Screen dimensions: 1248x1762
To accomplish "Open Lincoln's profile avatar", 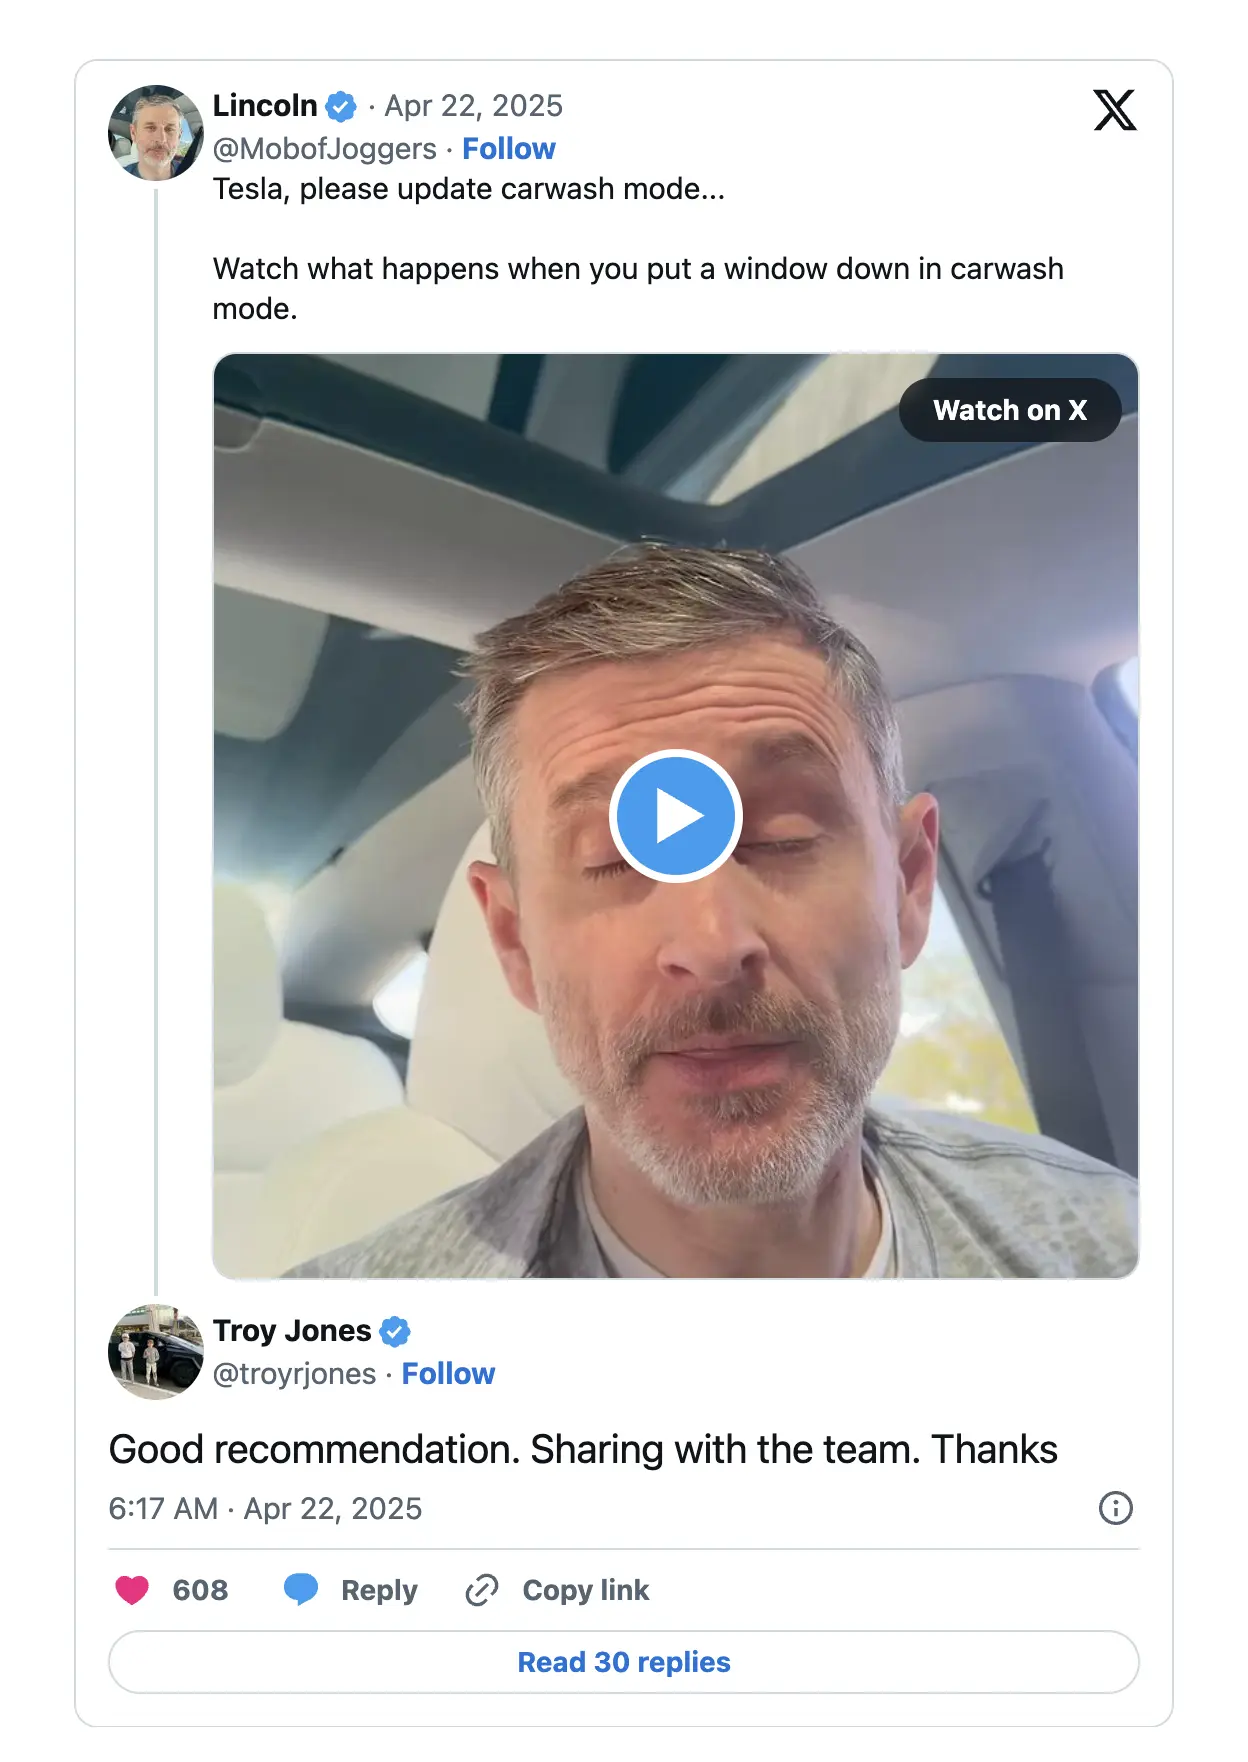I will [x=155, y=132].
